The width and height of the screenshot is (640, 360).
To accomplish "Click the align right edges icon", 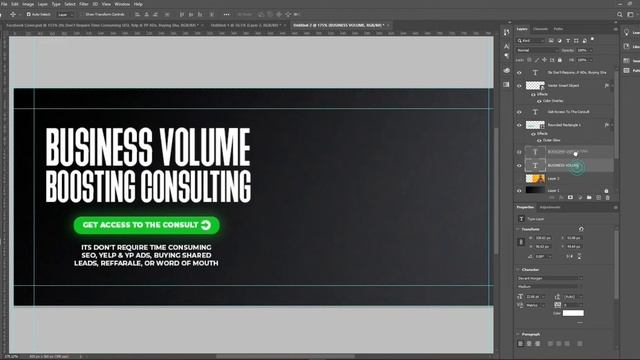I will (x=156, y=14).
